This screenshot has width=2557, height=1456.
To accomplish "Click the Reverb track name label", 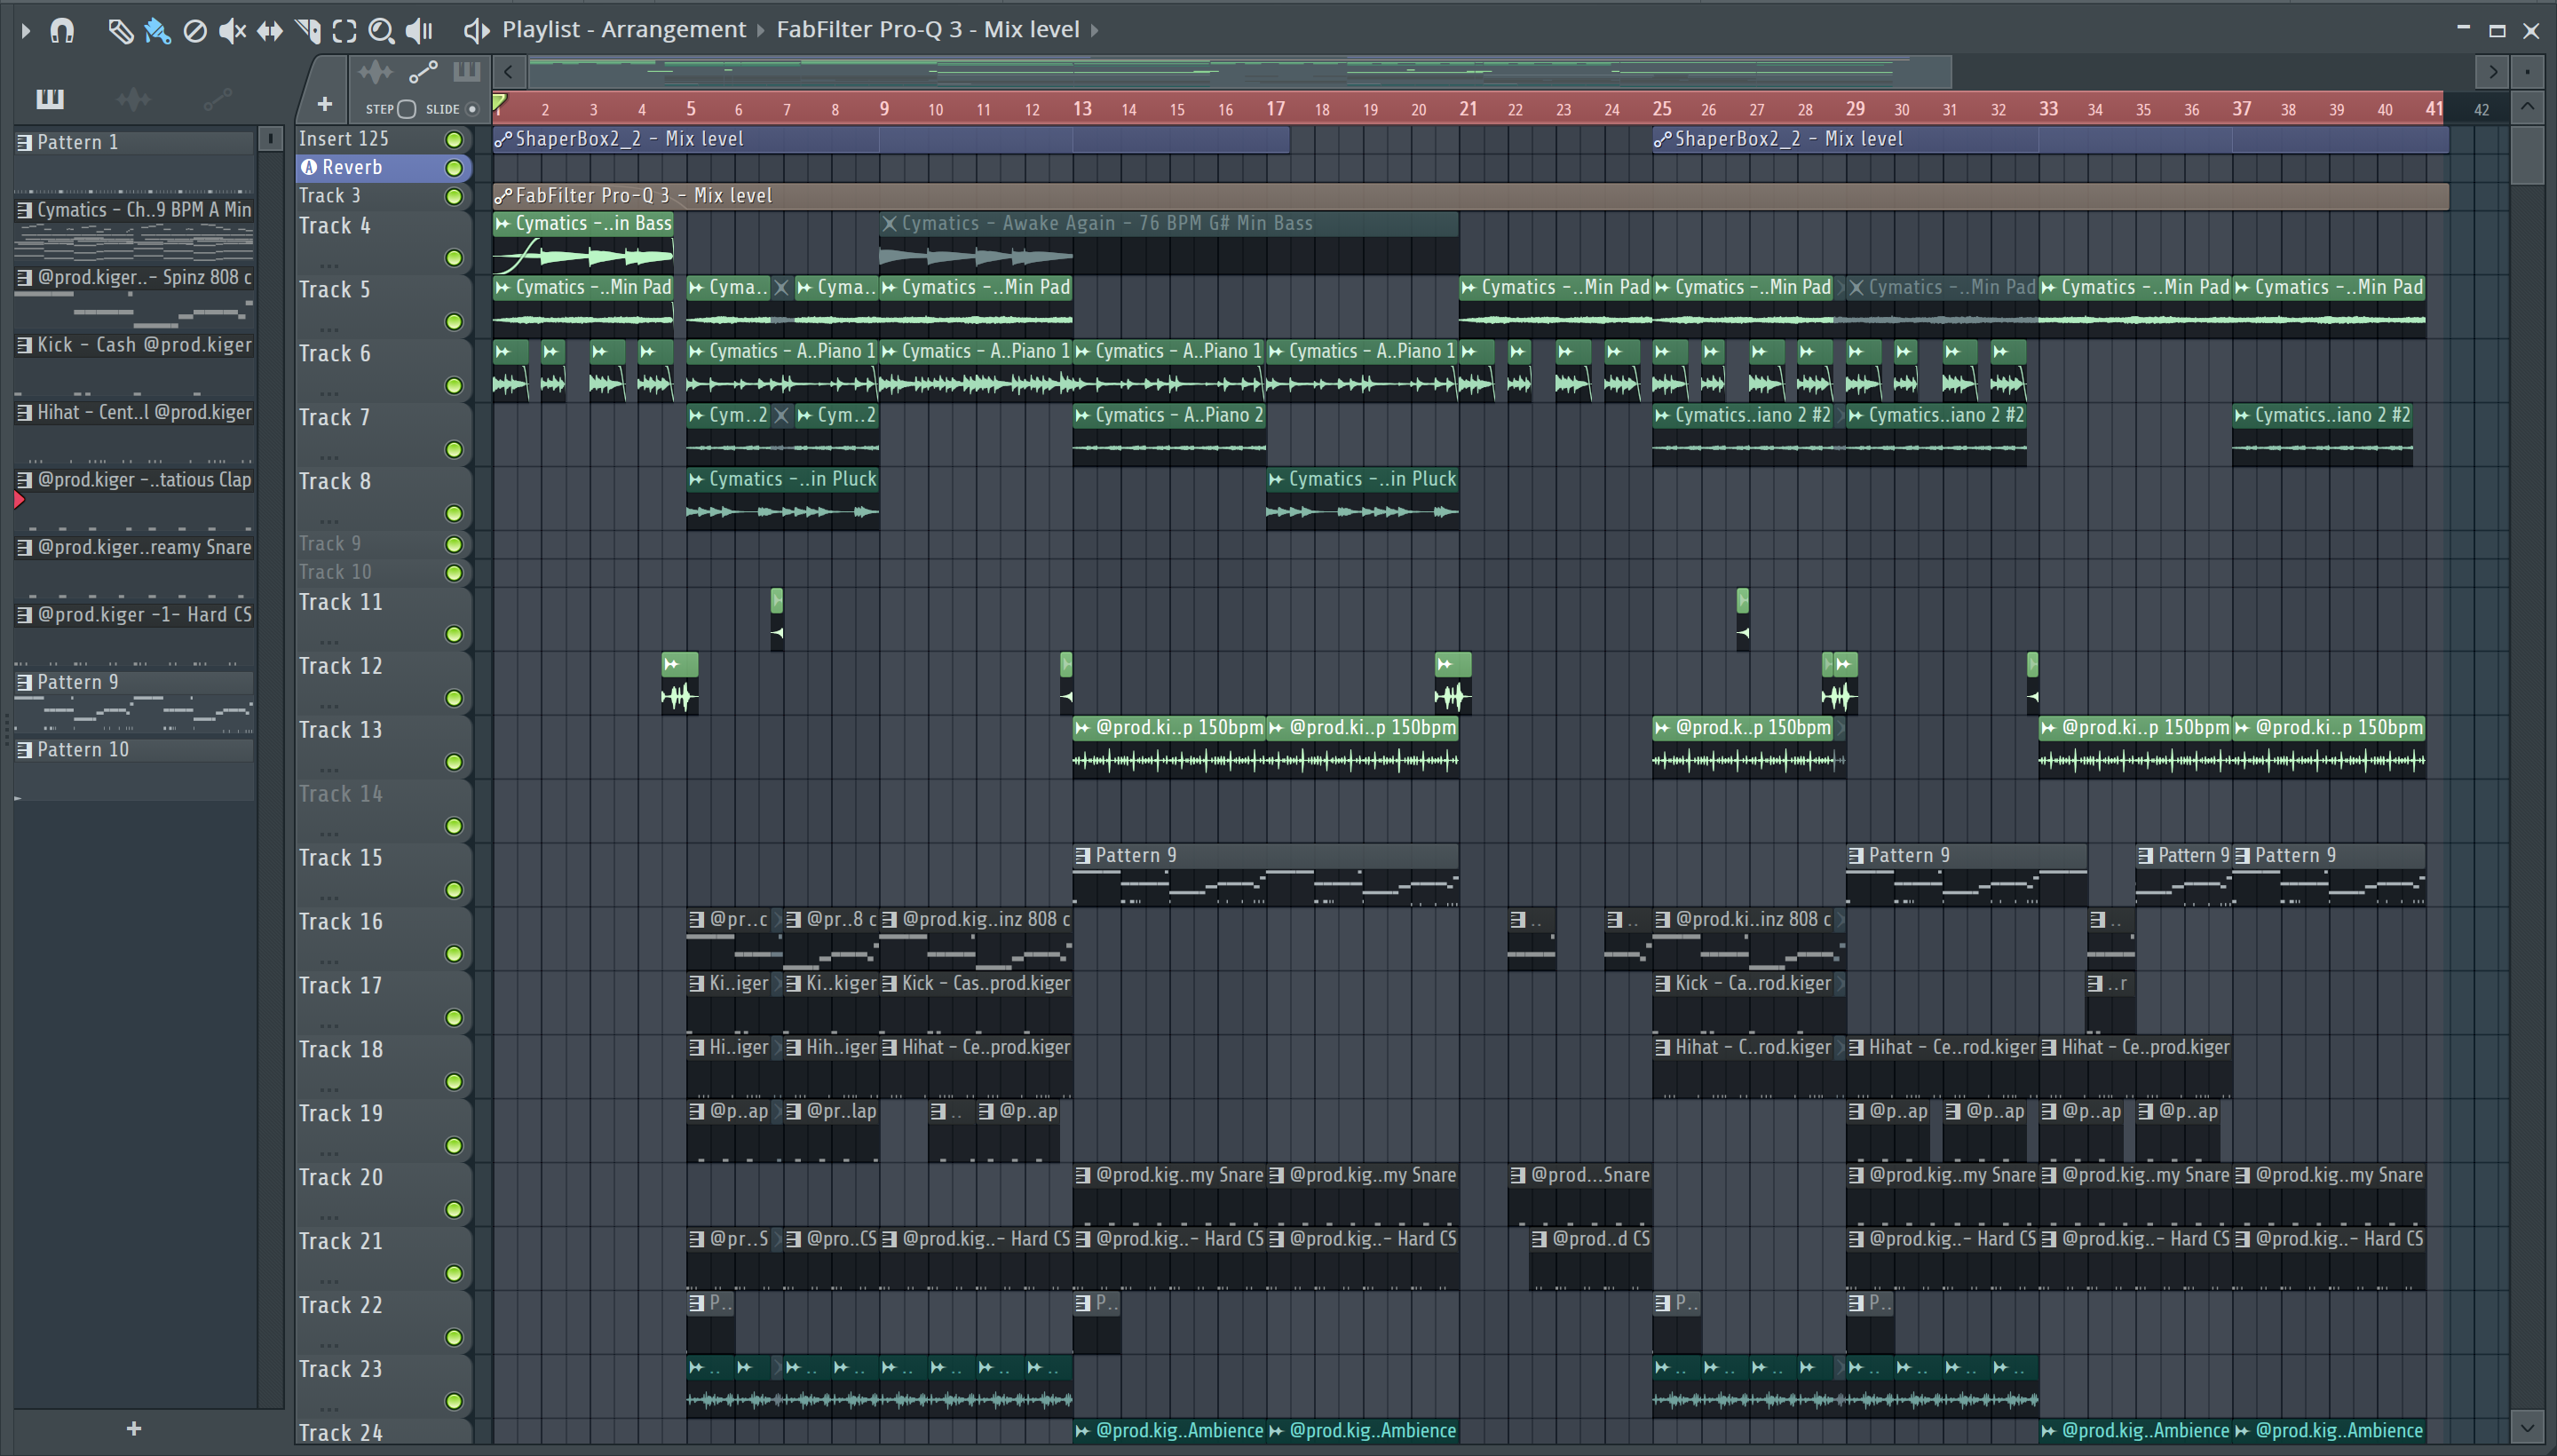I will pos(352,168).
